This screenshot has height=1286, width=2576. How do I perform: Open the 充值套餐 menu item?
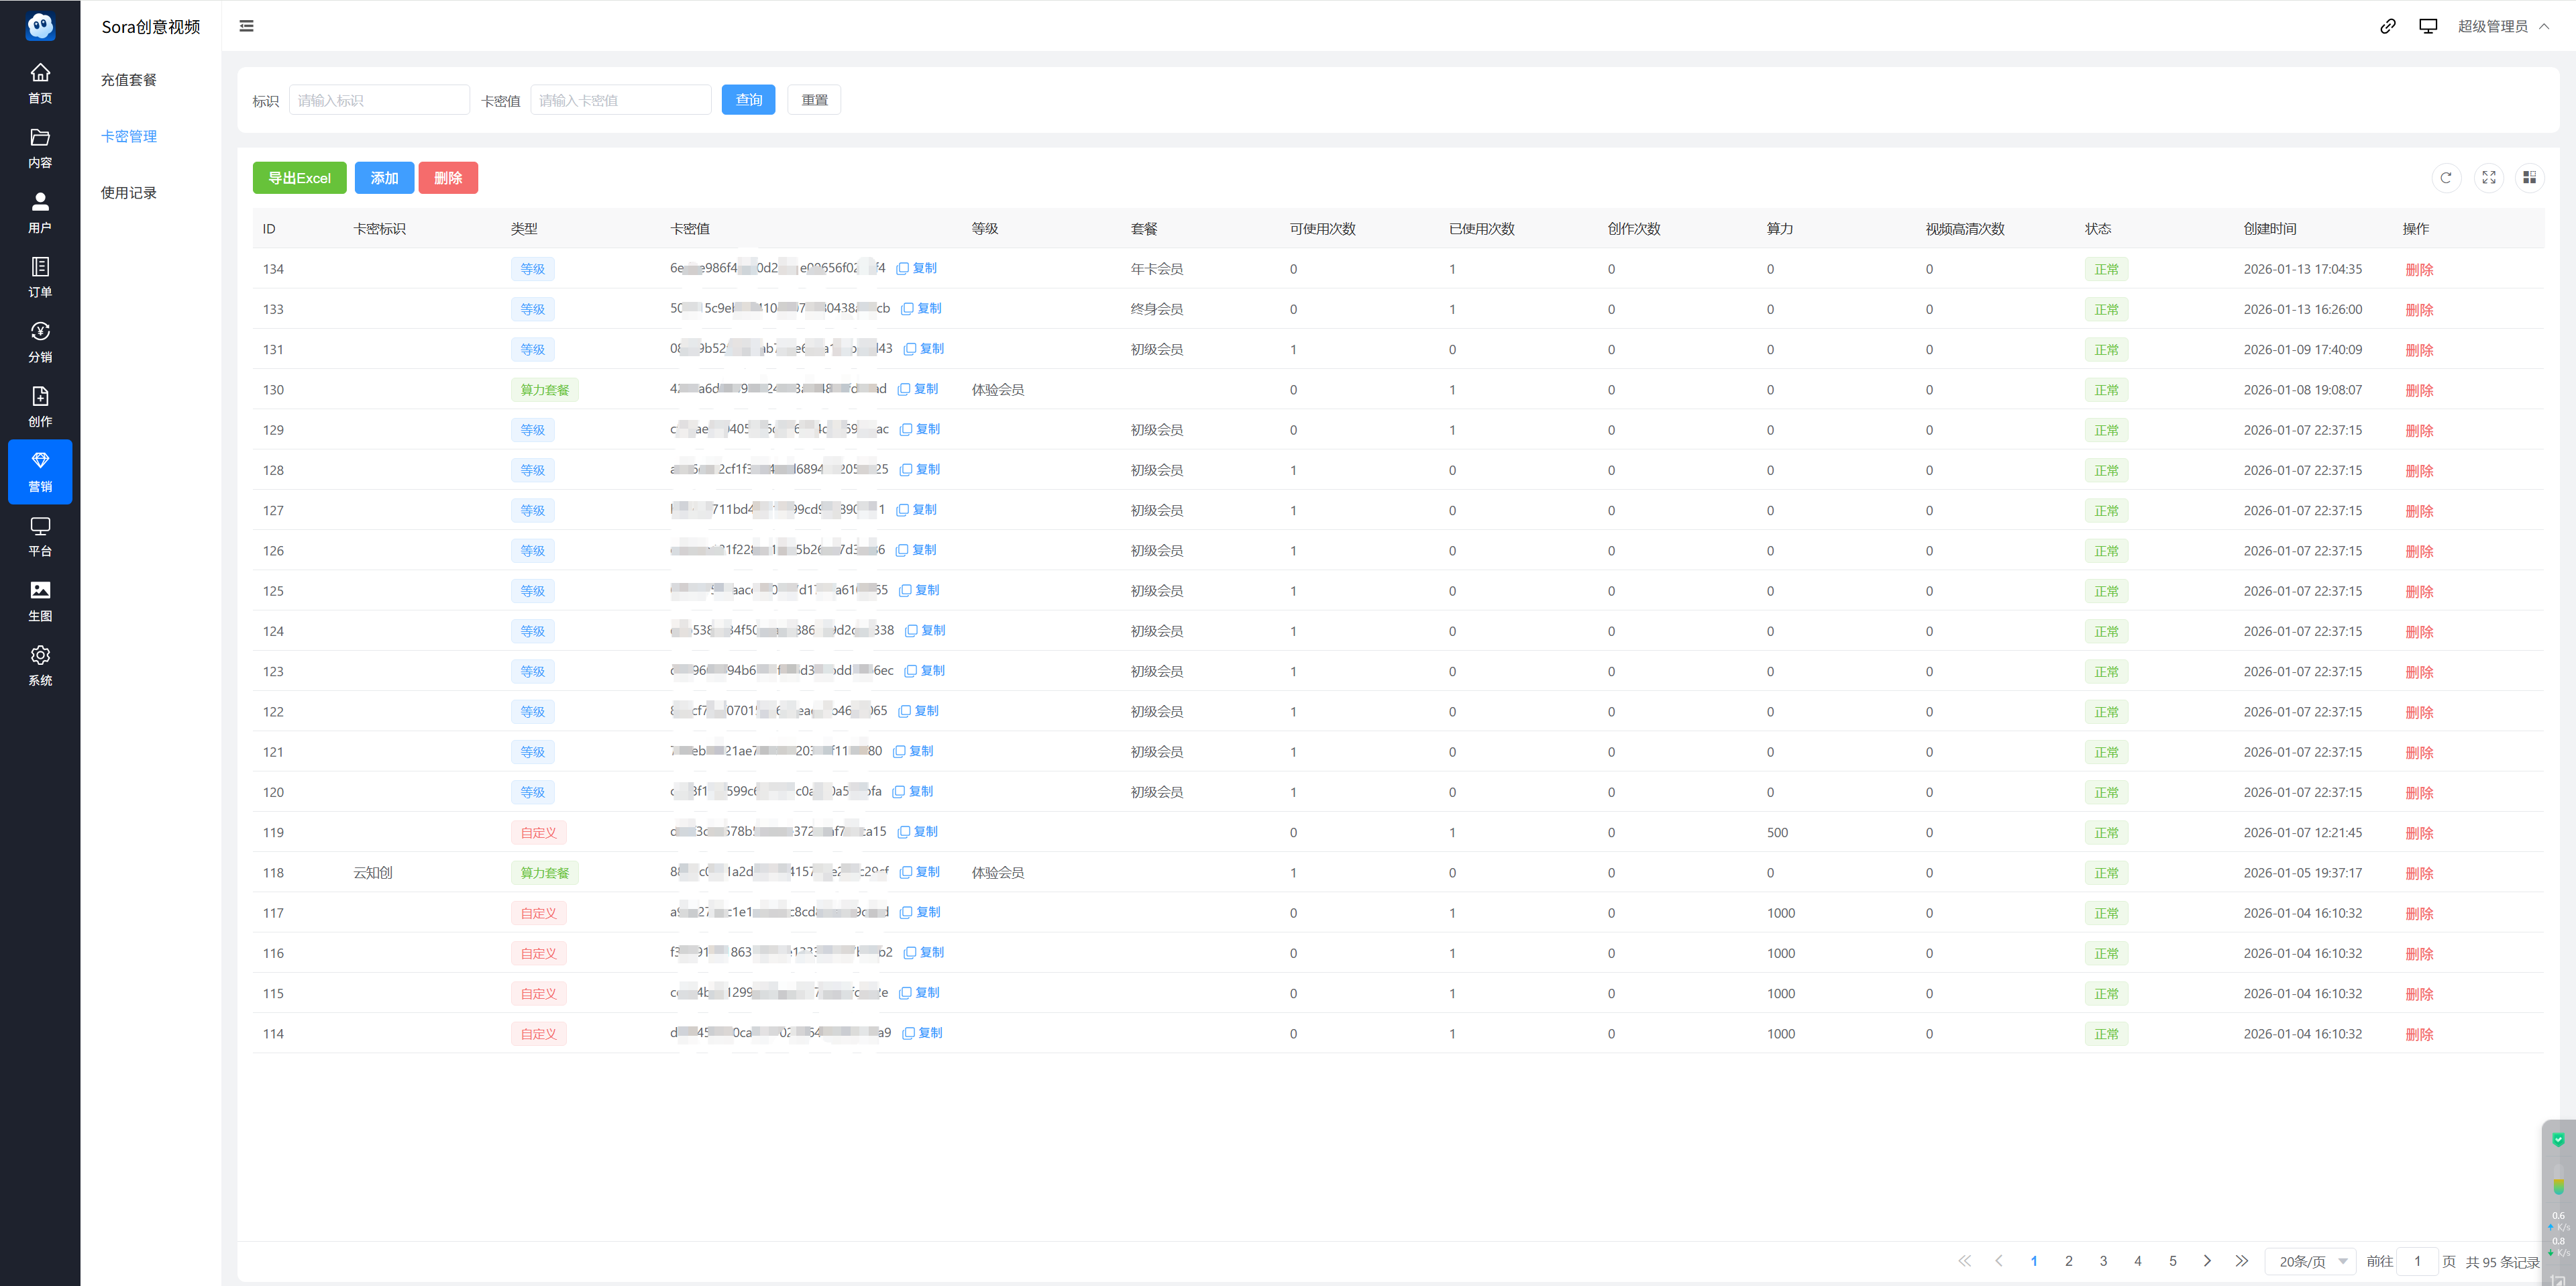pyautogui.click(x=129, y=80)
